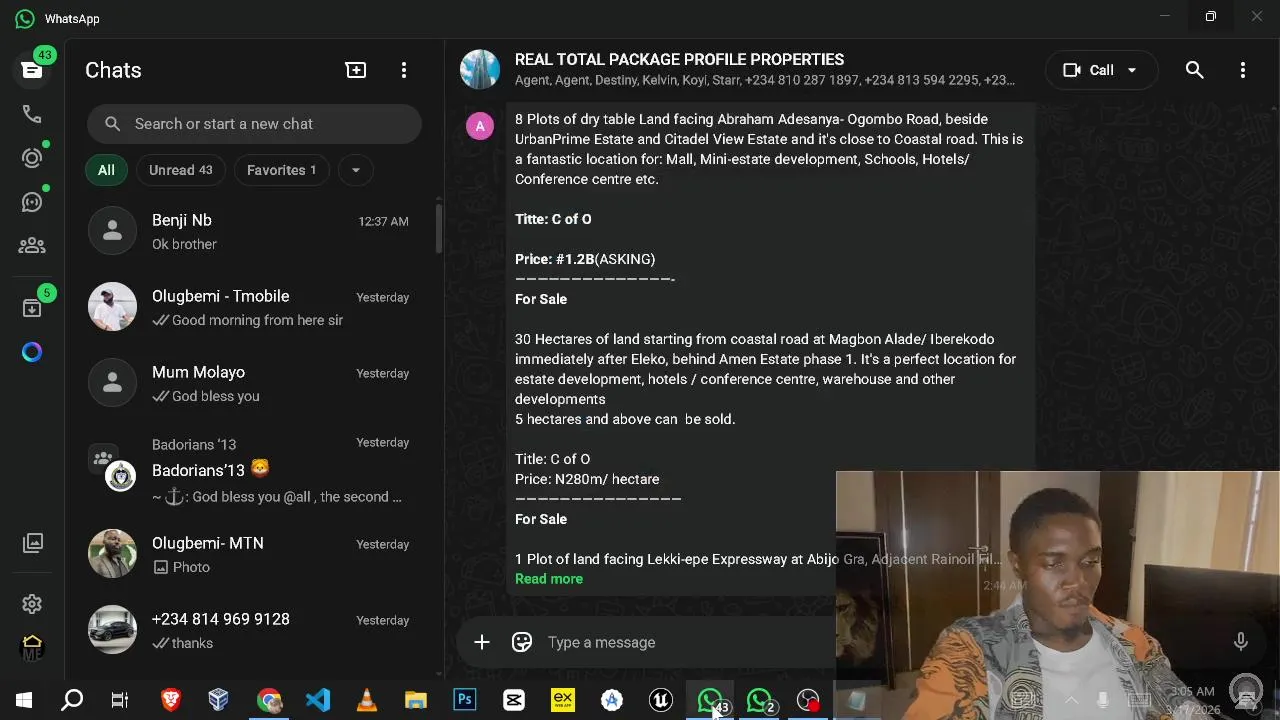Open the profile picture at sidebar bottom

[x=32, y=648]
